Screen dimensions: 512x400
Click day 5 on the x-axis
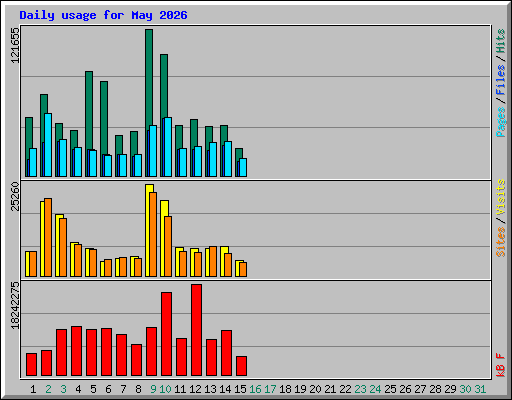click(x=93, y=389)
